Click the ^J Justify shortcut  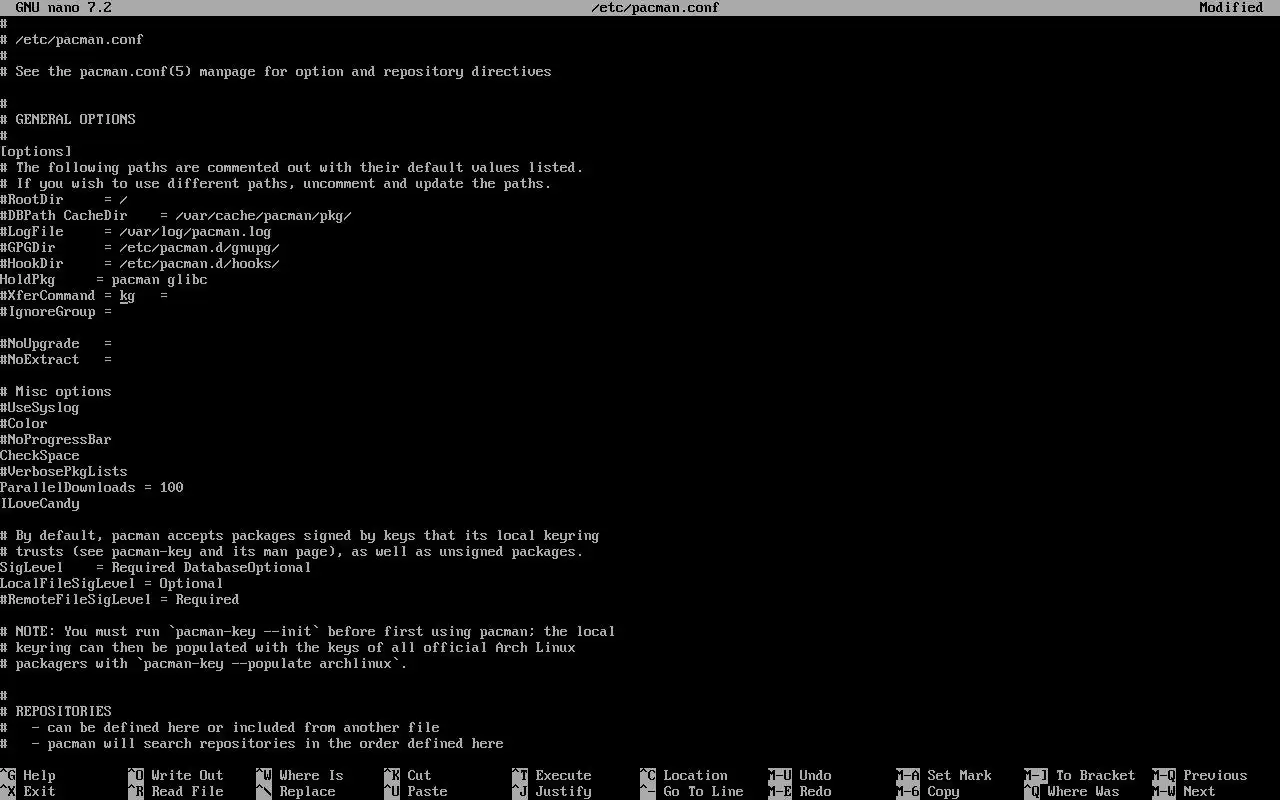[552, 791]
